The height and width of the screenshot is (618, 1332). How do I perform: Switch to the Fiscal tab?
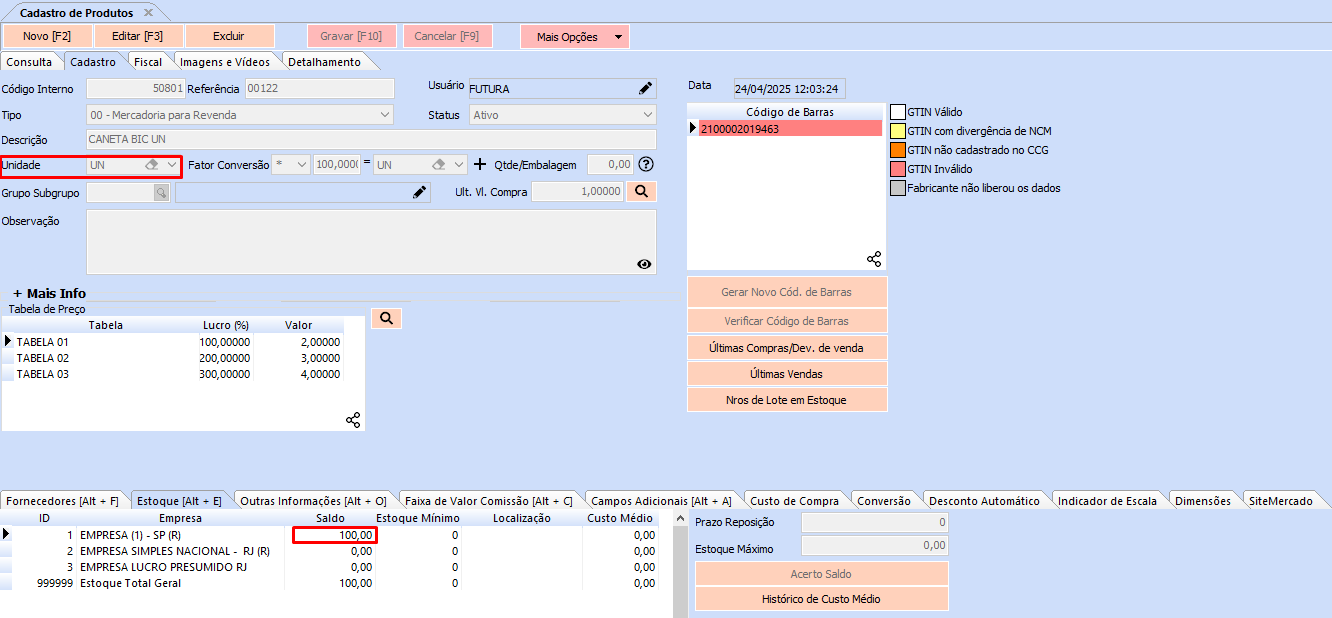[148, 62]
